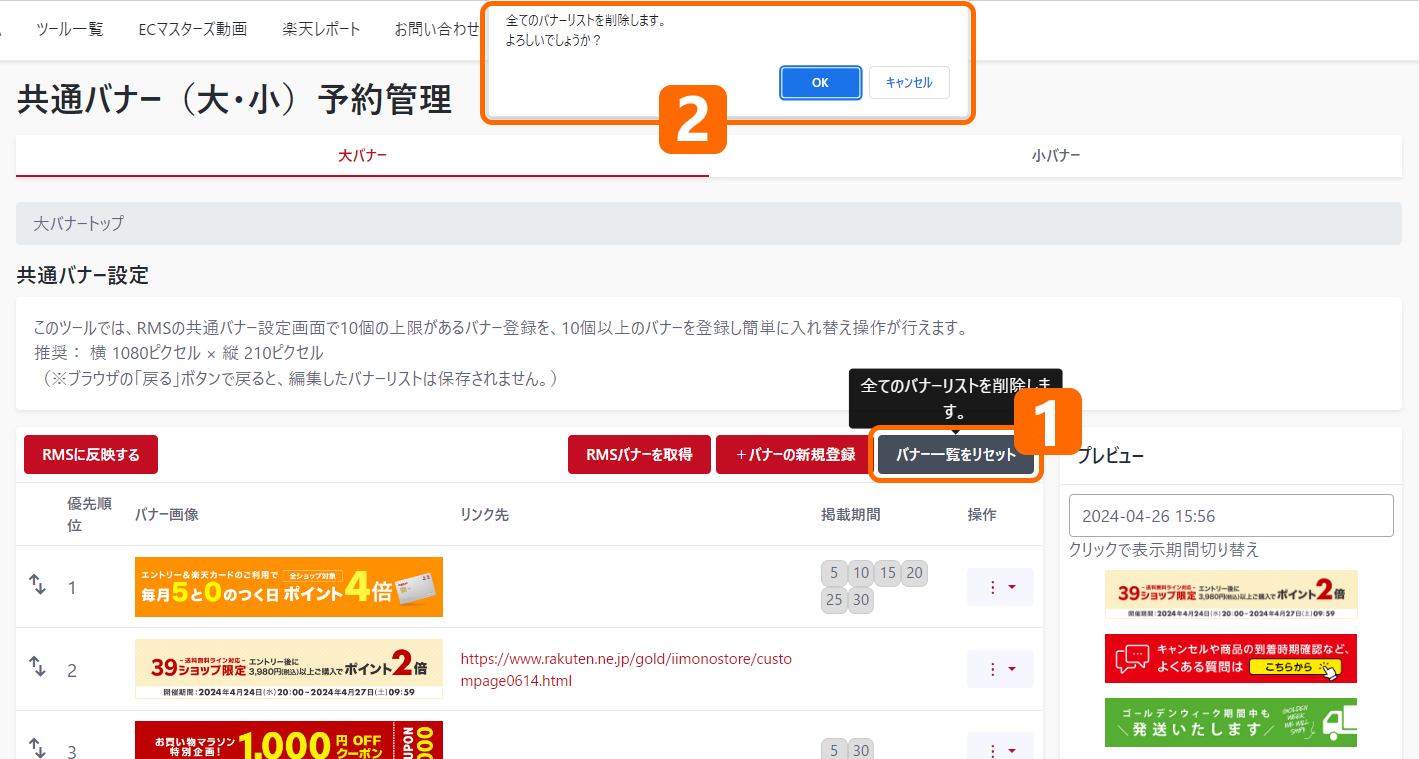Click リンク先 column header
Image resolution: width=1419 pixels, height=759 pixels.
(484, 514)
